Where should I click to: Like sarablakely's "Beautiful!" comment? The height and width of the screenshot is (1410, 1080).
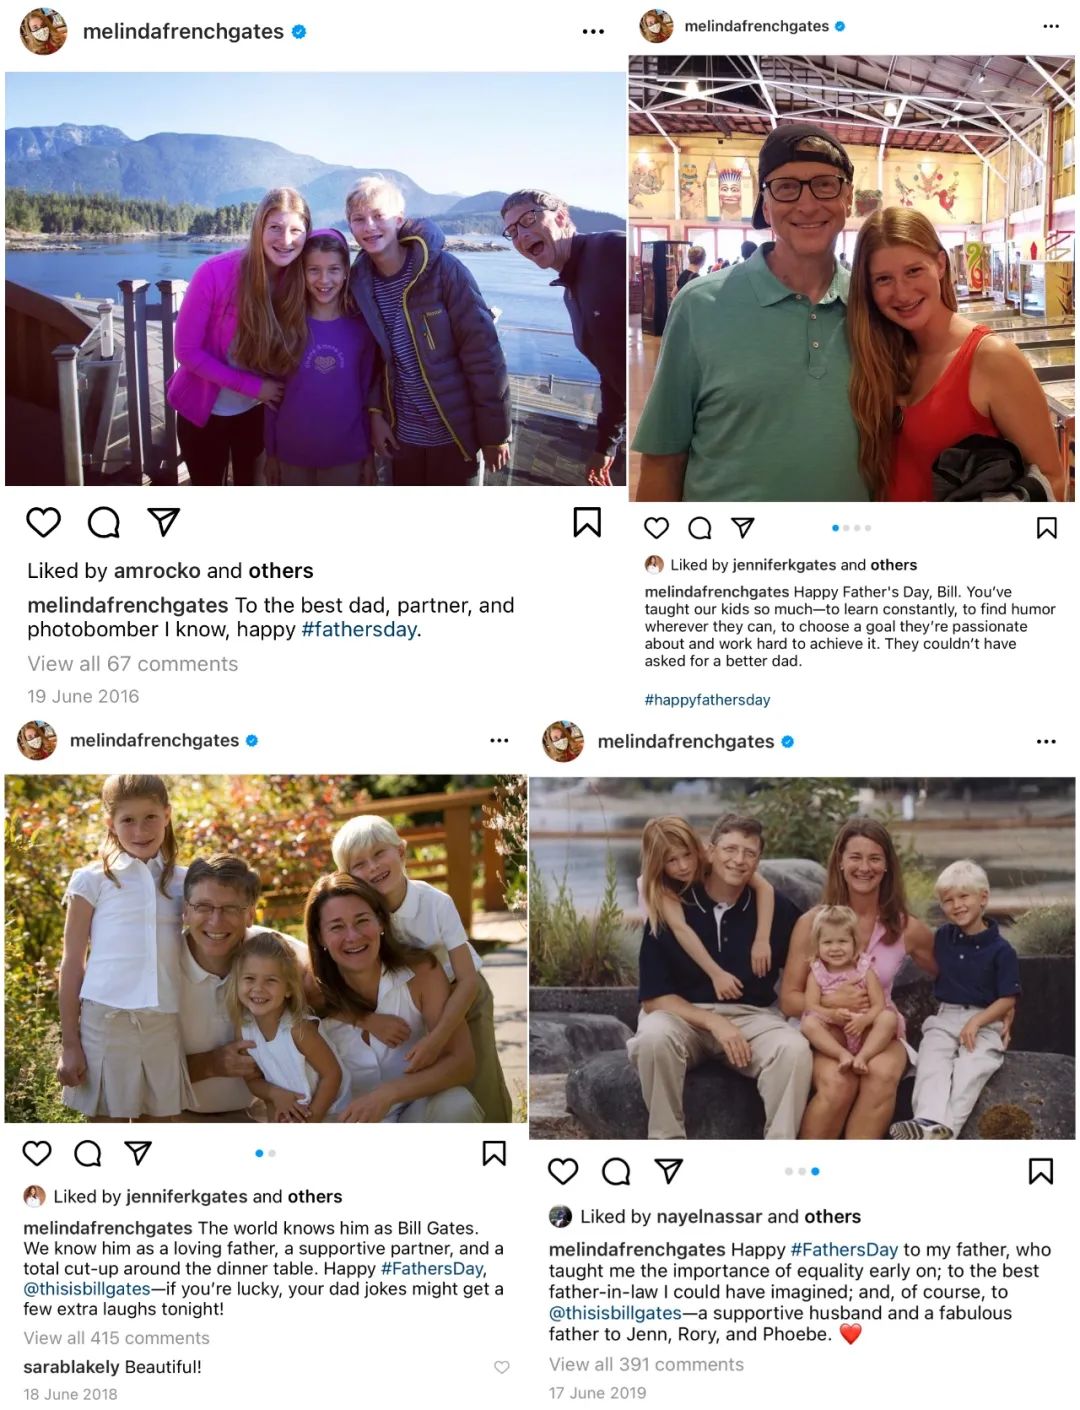[502, 1367]
